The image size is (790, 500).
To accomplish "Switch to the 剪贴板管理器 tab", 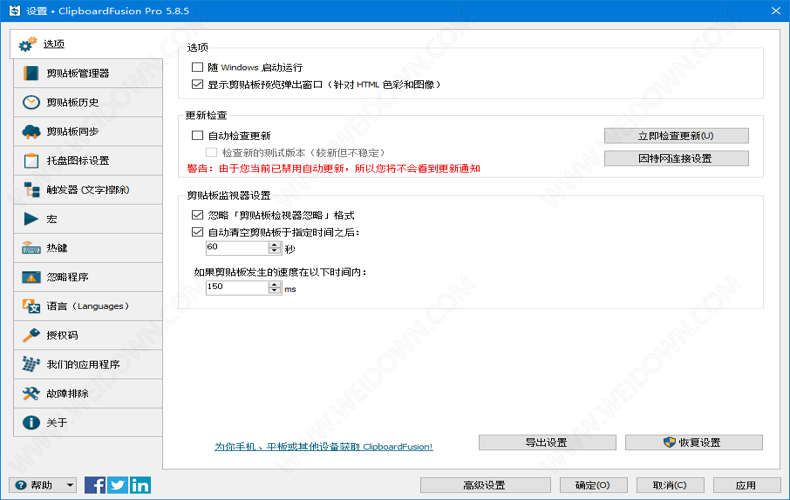I will [x=88, y=73].
